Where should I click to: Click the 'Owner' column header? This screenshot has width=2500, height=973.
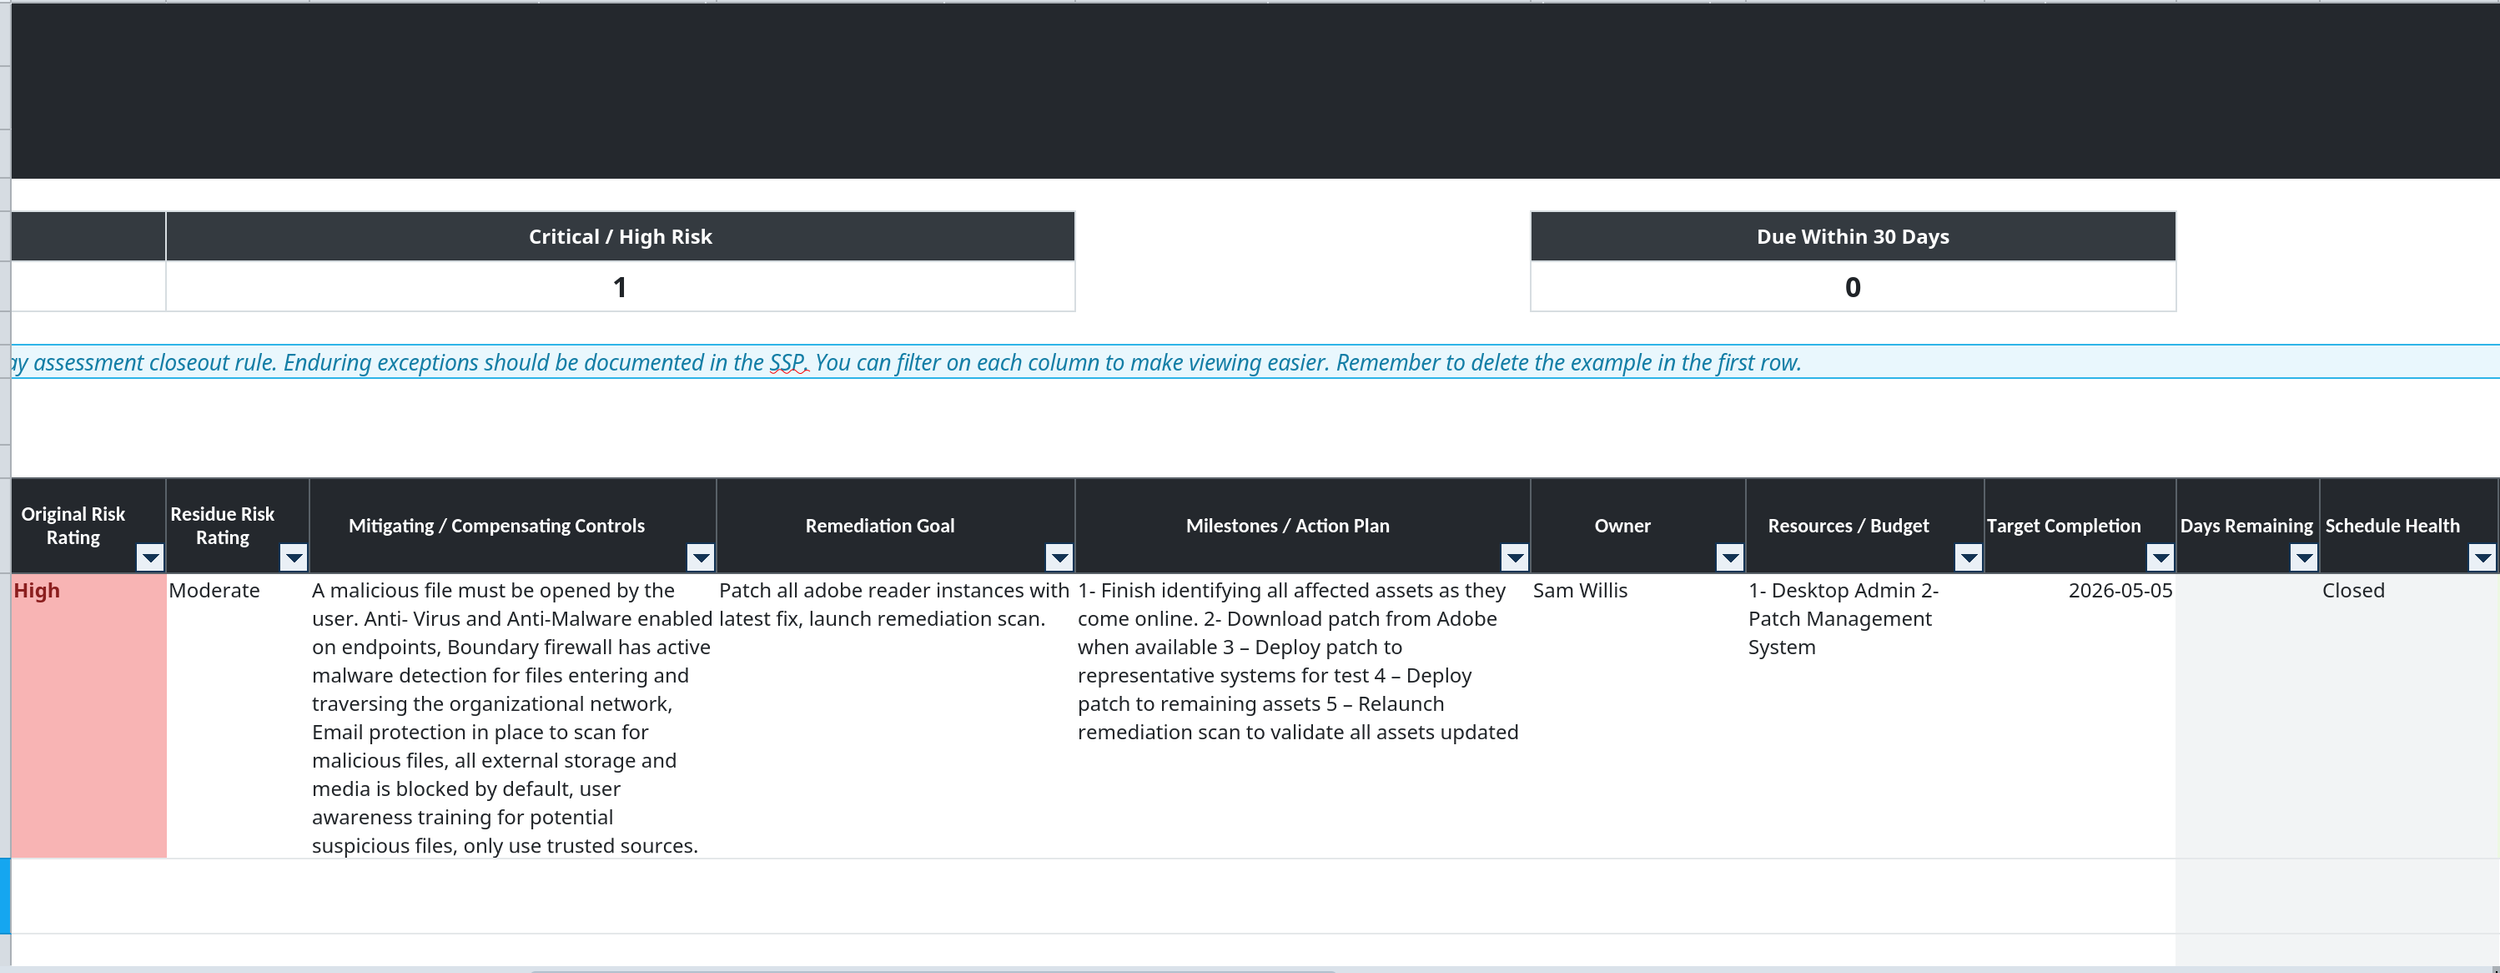click(x=1638, y=526)
